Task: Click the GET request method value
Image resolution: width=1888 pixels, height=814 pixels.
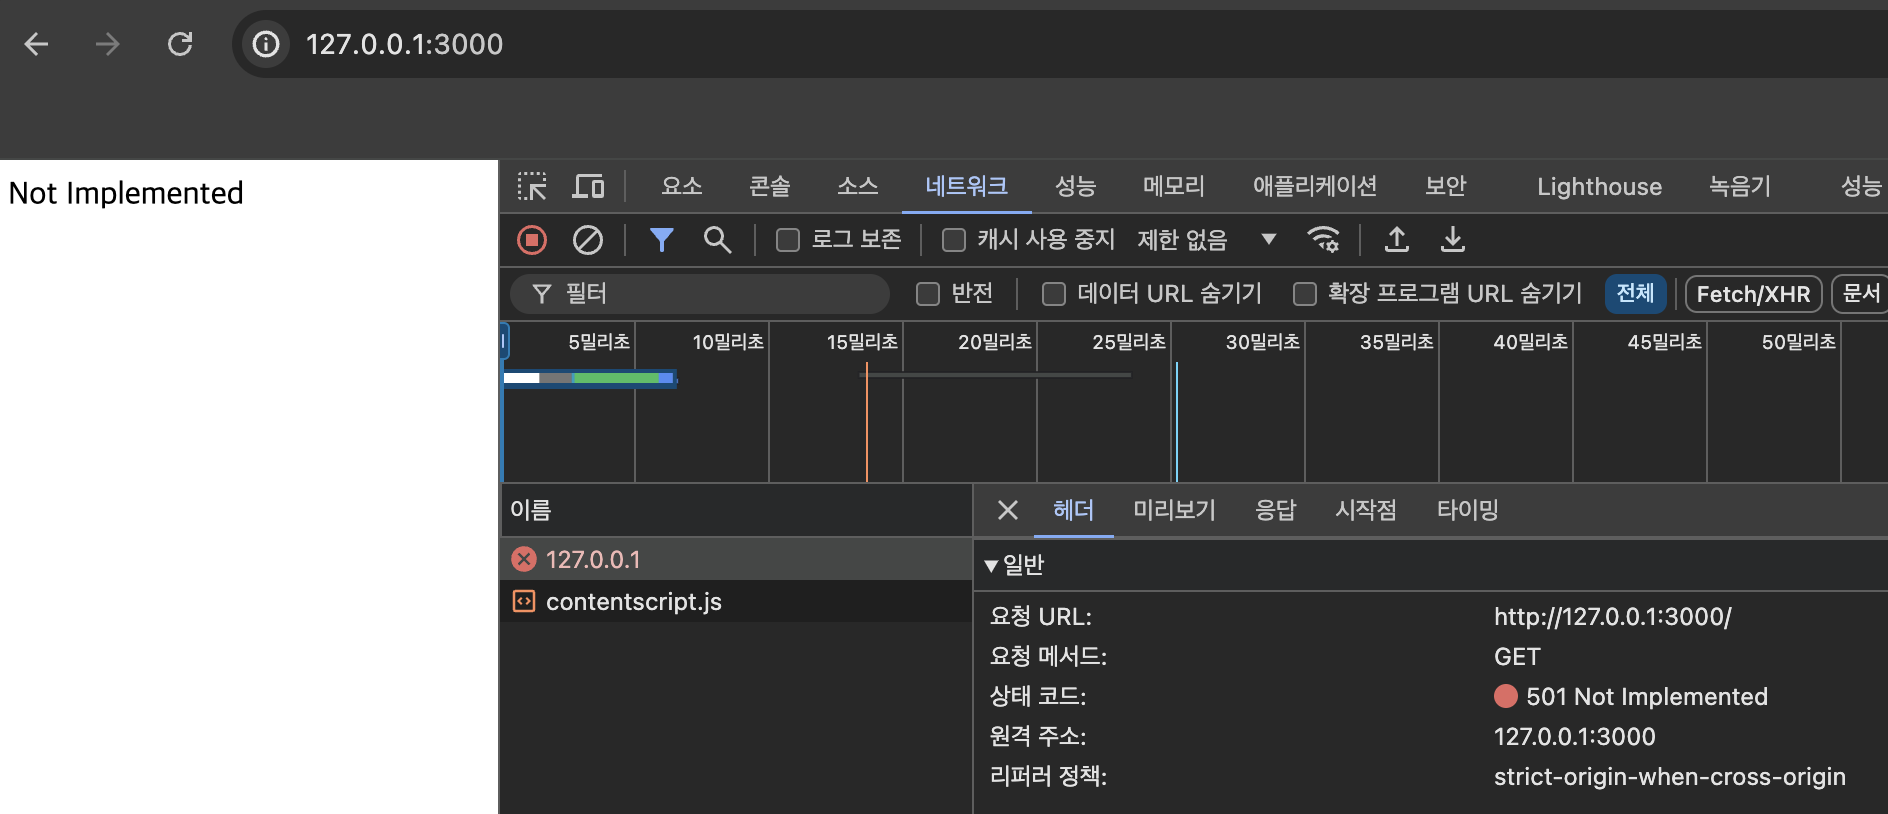Action: point(1517,657)
